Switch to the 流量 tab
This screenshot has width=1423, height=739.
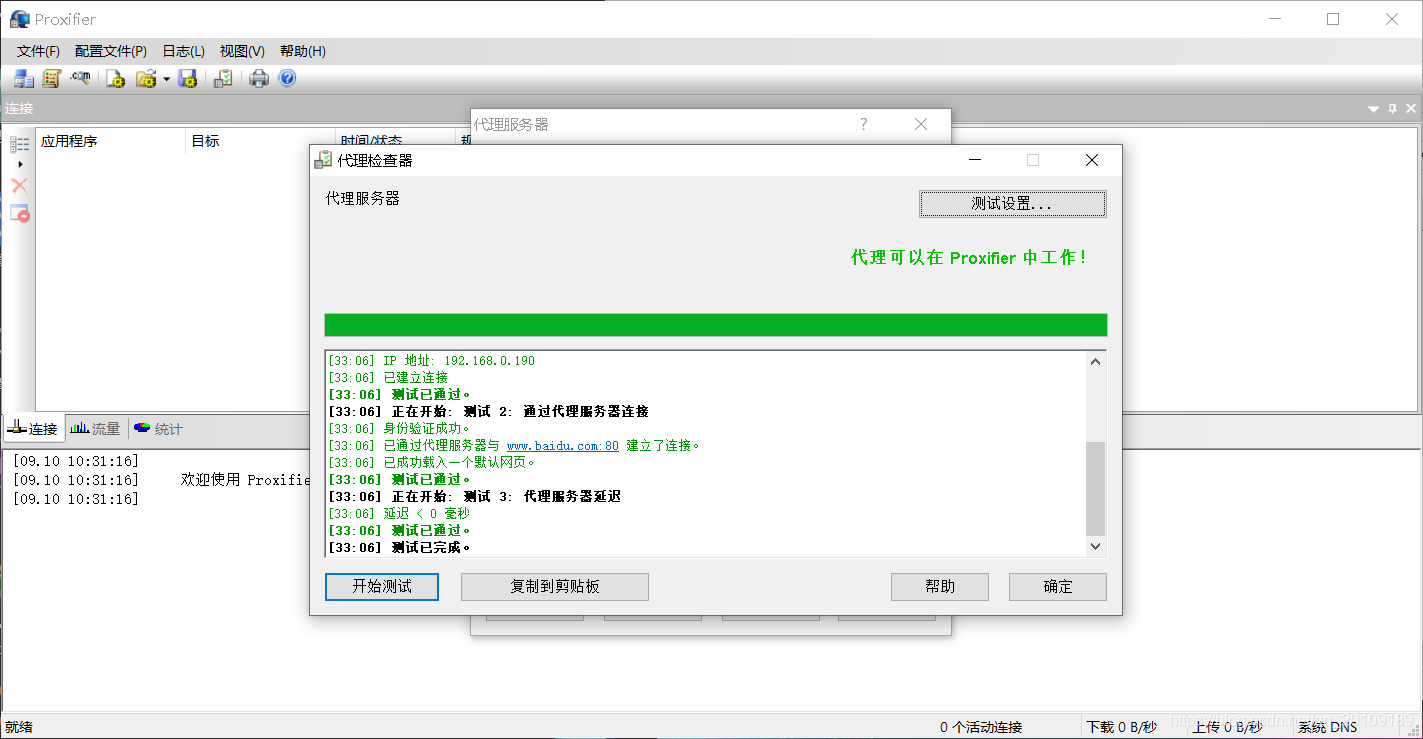pyautogui.click(x=96, y=429)
